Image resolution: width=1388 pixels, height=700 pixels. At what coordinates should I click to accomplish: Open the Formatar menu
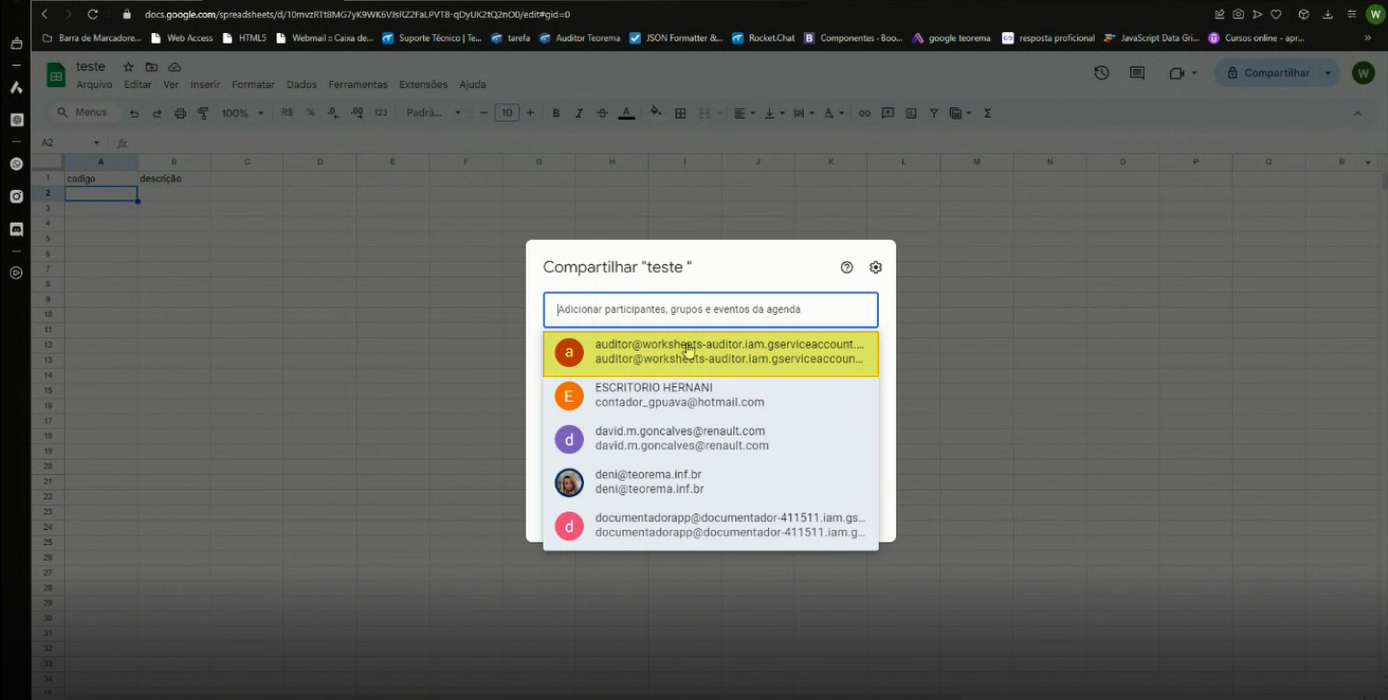(x=253, y=85)
